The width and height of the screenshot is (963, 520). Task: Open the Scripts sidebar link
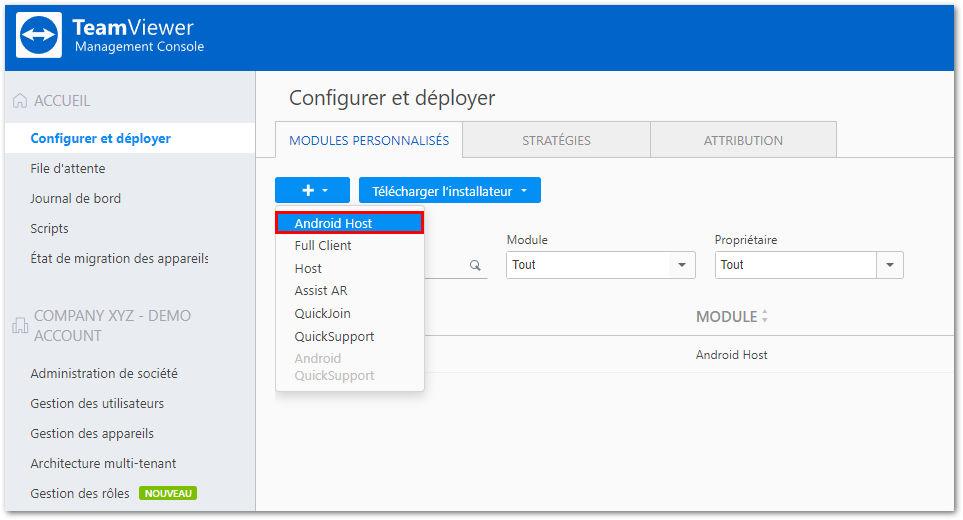point(49,228)
